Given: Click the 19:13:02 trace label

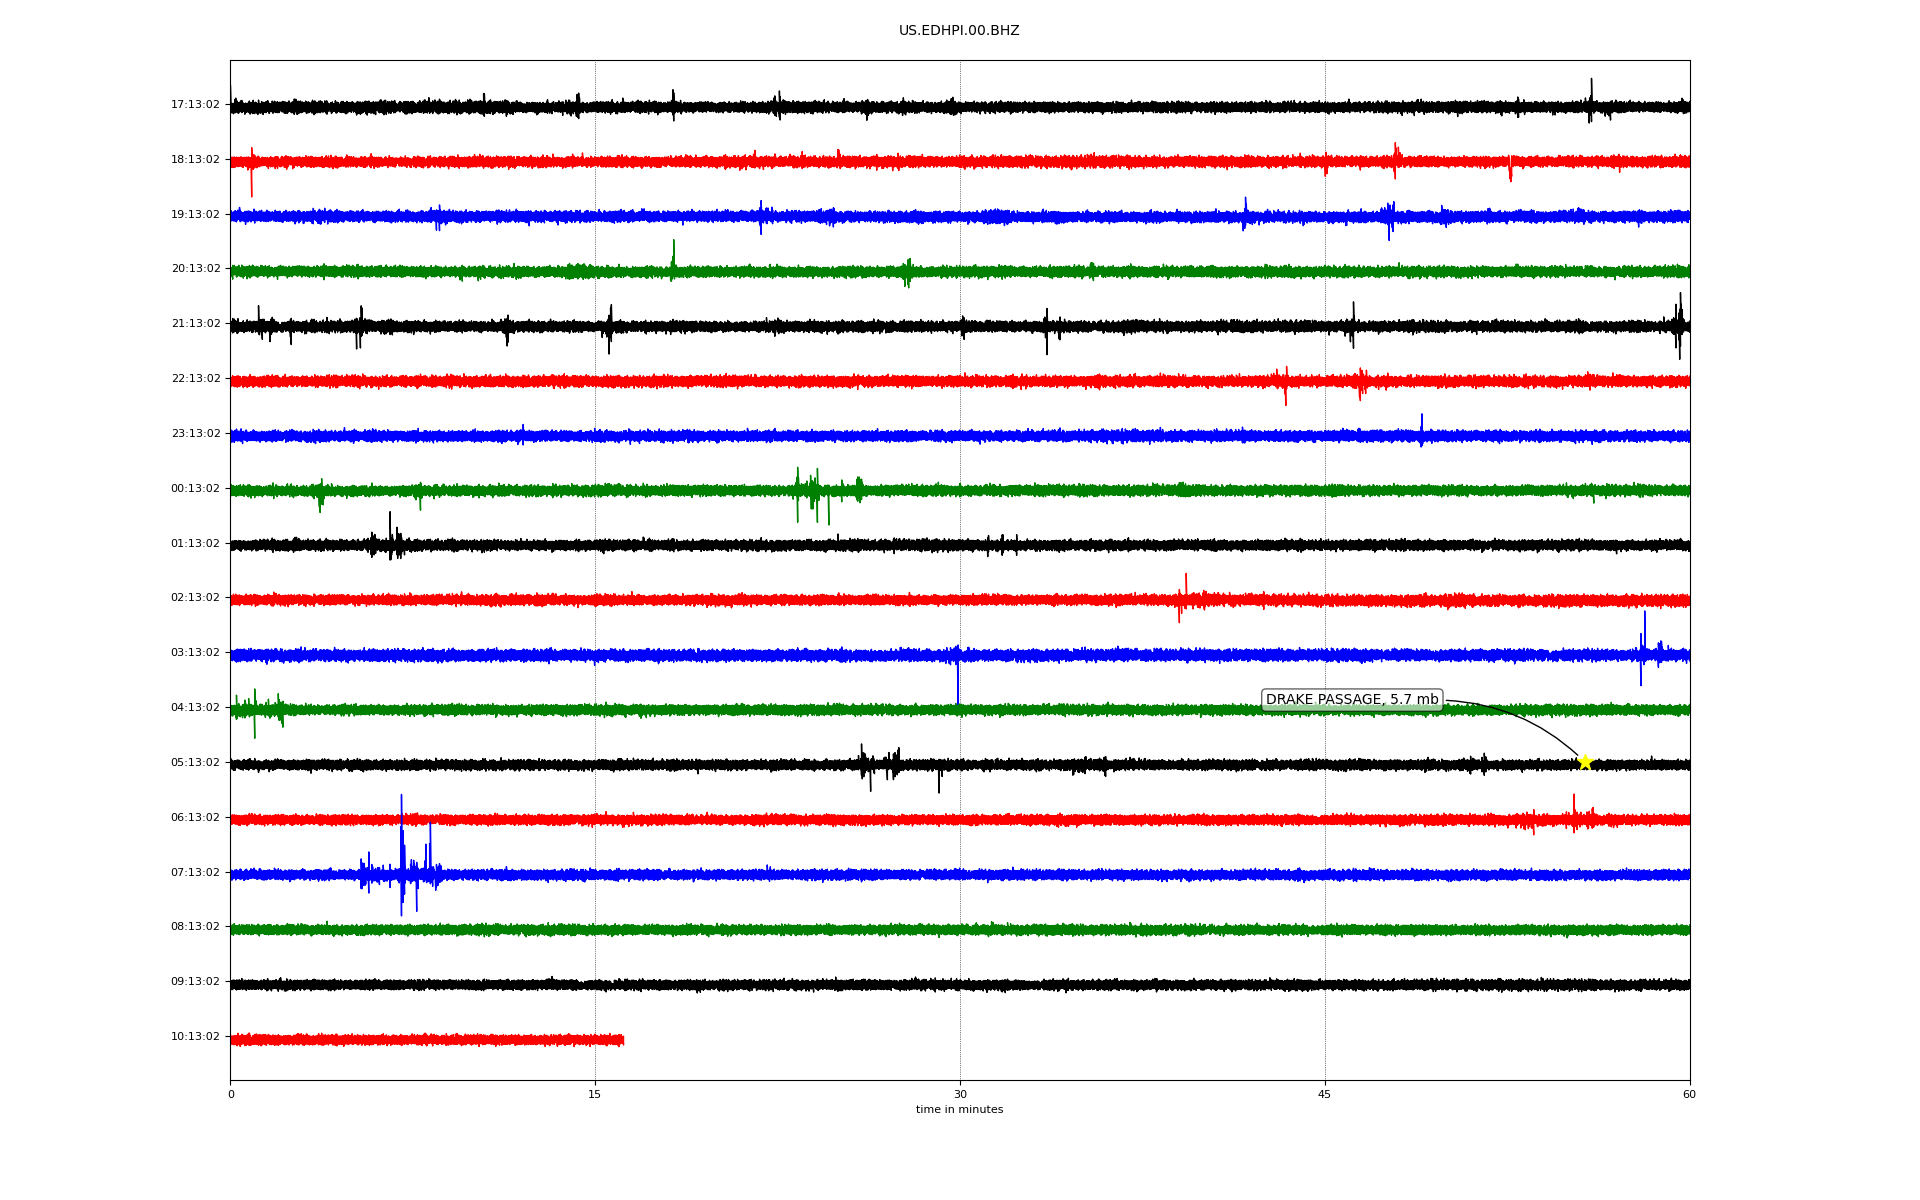Looking at the screenshot, I should tap(195, 215).
